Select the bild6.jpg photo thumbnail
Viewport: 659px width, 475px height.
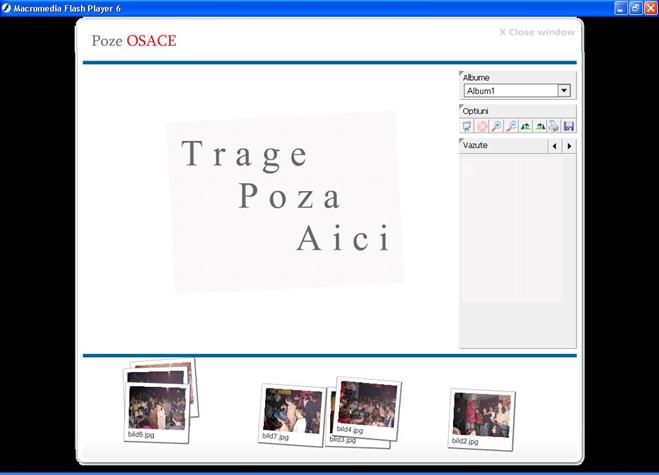click(156, 407)
